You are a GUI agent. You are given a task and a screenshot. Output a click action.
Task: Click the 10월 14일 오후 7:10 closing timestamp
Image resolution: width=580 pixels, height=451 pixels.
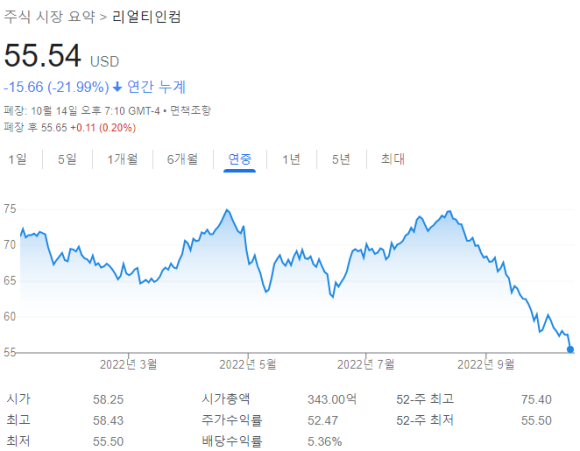pos(95,111)
